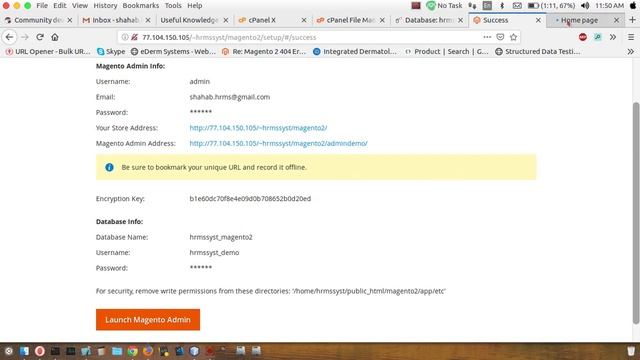
Task: Open Skype bookmark
Action: (x=111, y=51)
